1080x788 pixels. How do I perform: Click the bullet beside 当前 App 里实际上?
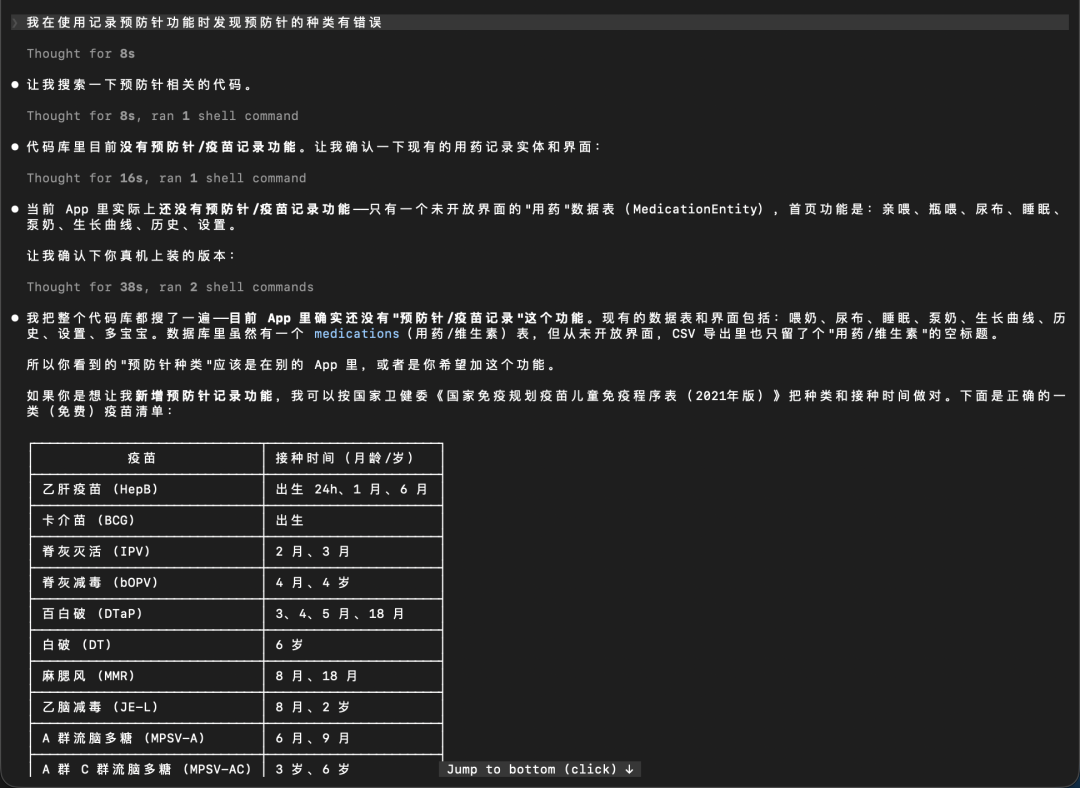pos(15,209)
